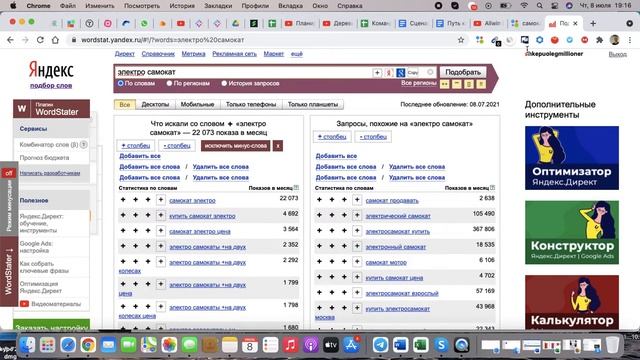Open the Chrome extensions puzzle icon

click(x=599, y=40)
